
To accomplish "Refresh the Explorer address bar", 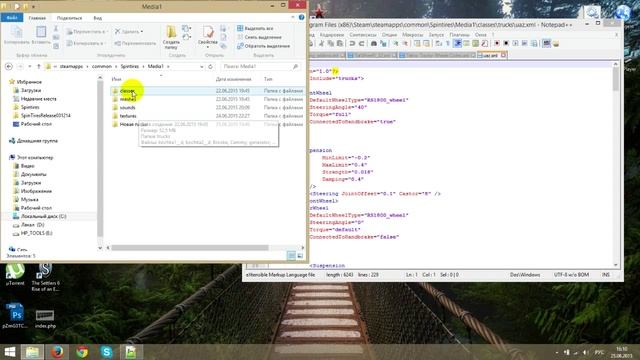I will (211, 67).
